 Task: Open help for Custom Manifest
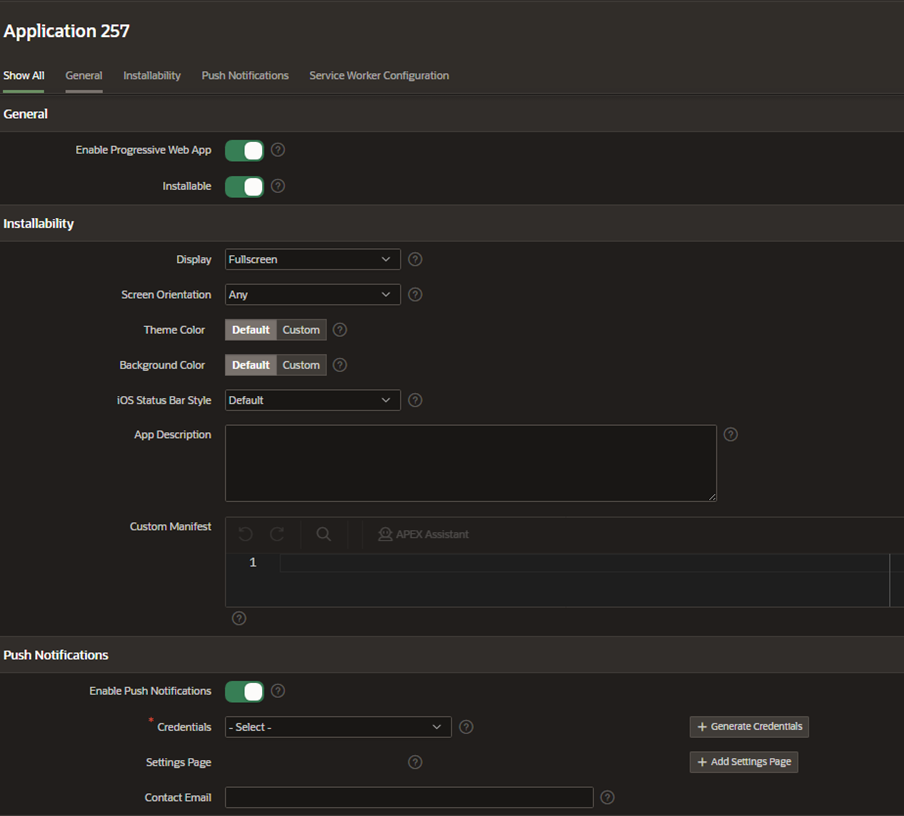pyautogui.click(x=239, y=618)
